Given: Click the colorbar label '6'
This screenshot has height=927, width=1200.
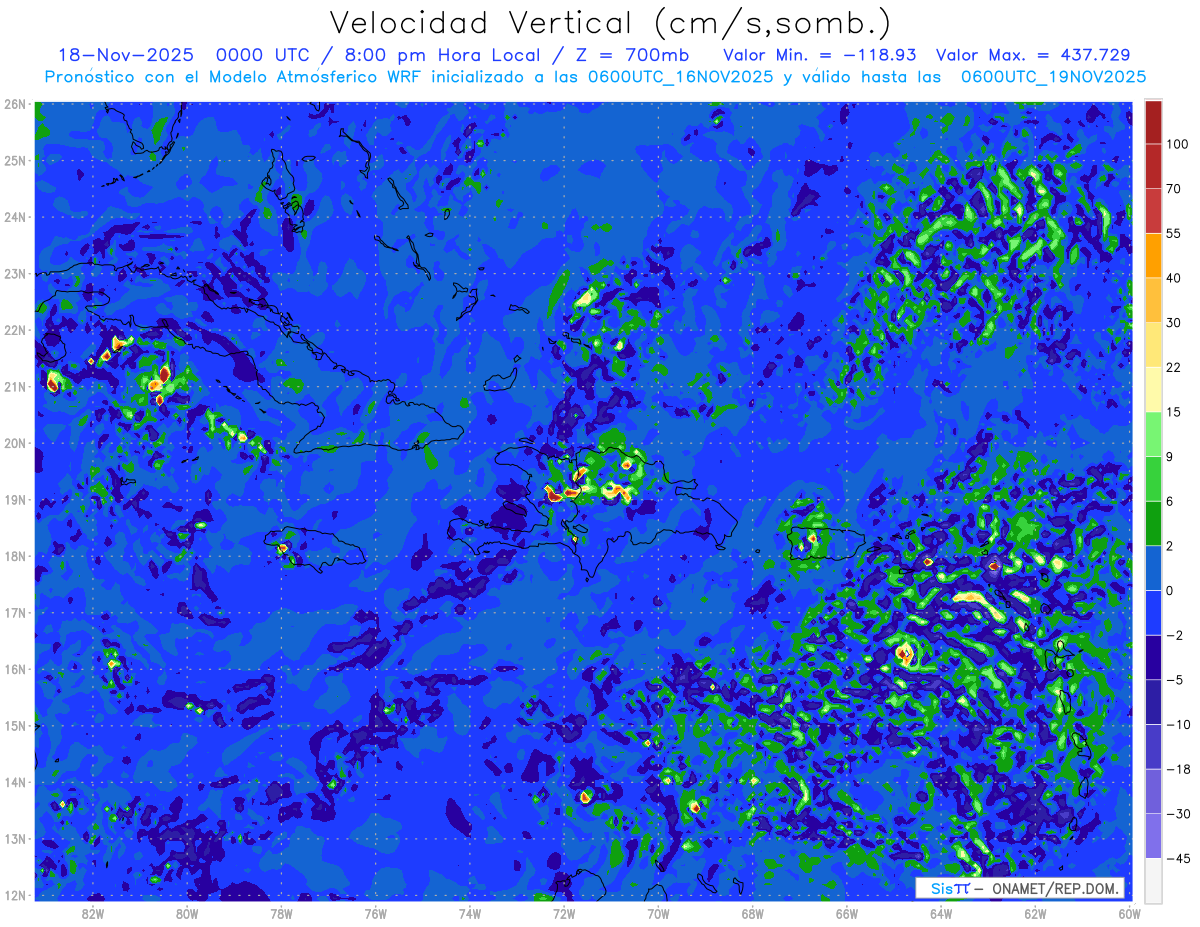Looking at the screenshot, I should pyautogui.click(x=1170, y=501).
